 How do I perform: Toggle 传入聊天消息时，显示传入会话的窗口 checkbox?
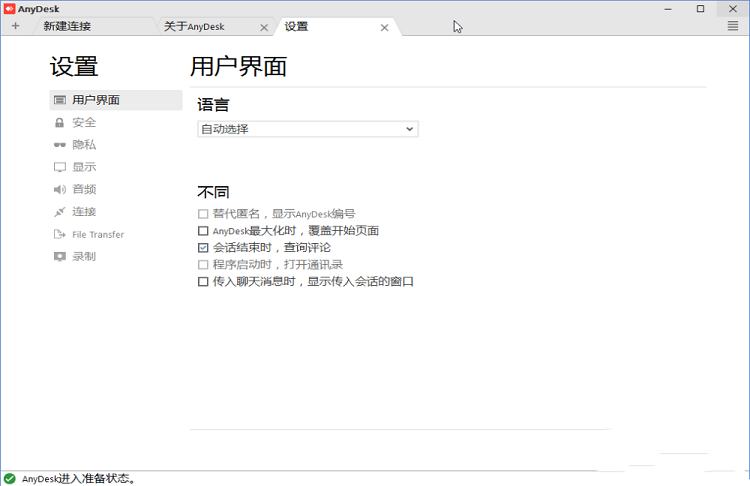[203, 282]
